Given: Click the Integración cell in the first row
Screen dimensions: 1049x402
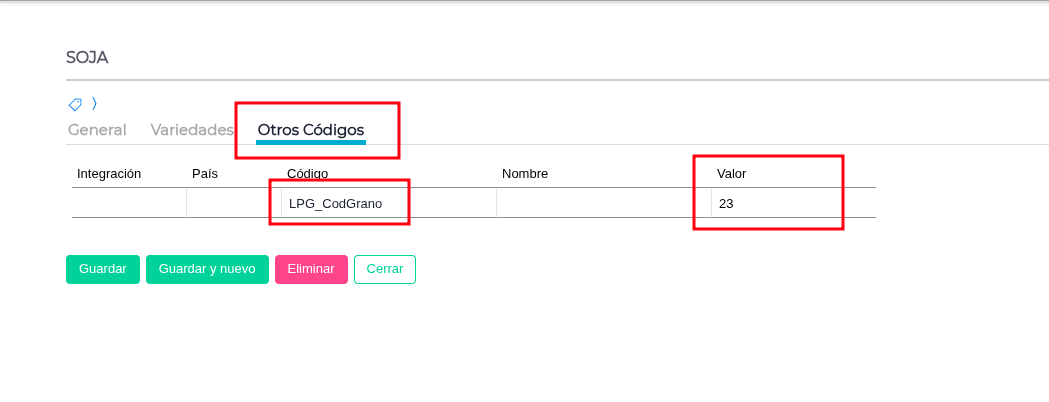Looking at the screenshot, I should 129,203.
